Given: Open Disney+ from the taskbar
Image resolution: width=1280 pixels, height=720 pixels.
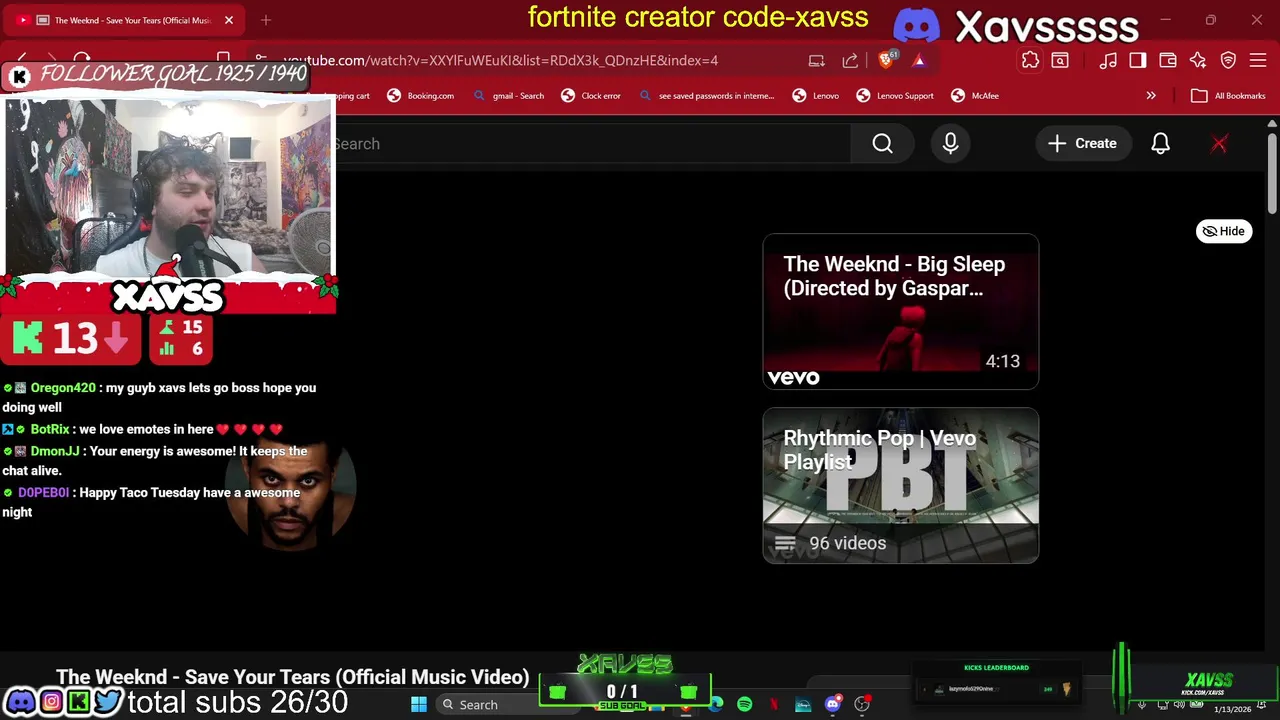Looking at the screenshot, I should tap(803, 705).
